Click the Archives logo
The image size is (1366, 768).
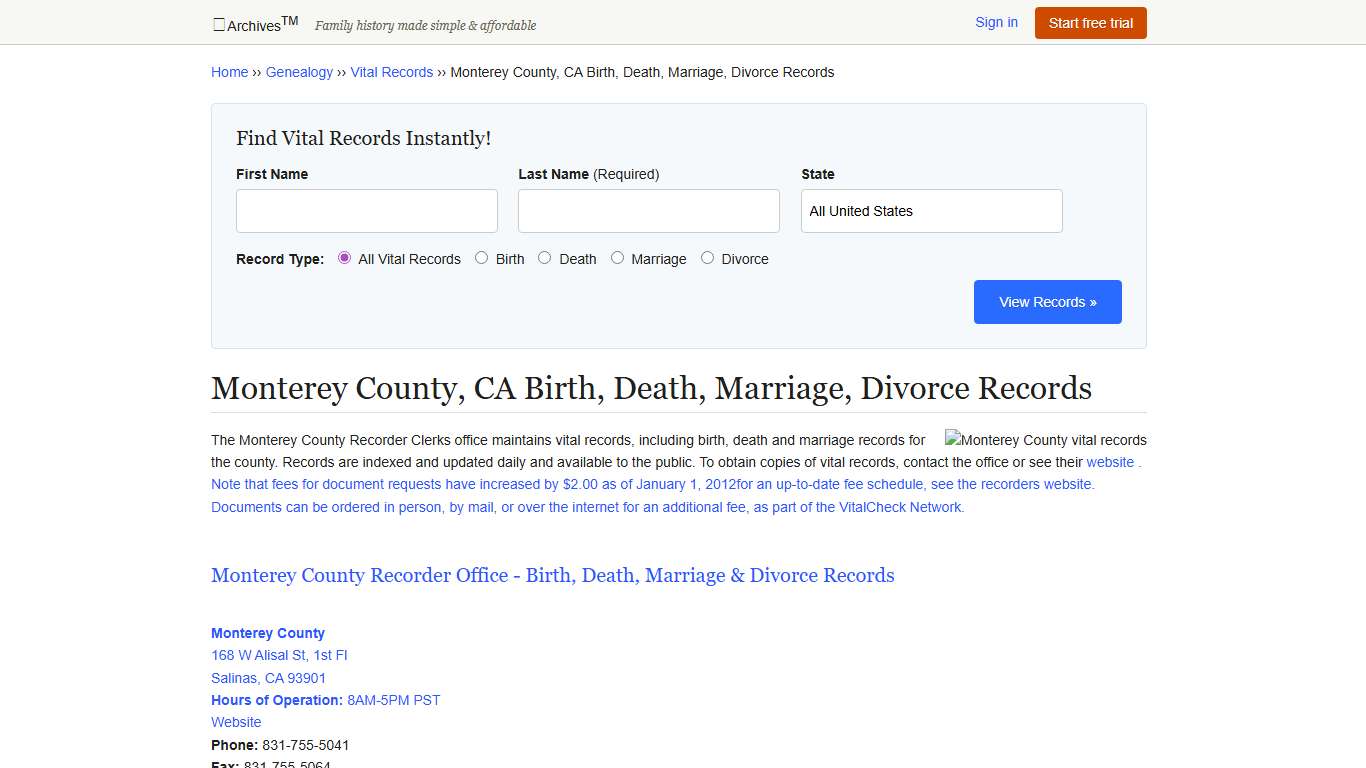pos(253,23)
